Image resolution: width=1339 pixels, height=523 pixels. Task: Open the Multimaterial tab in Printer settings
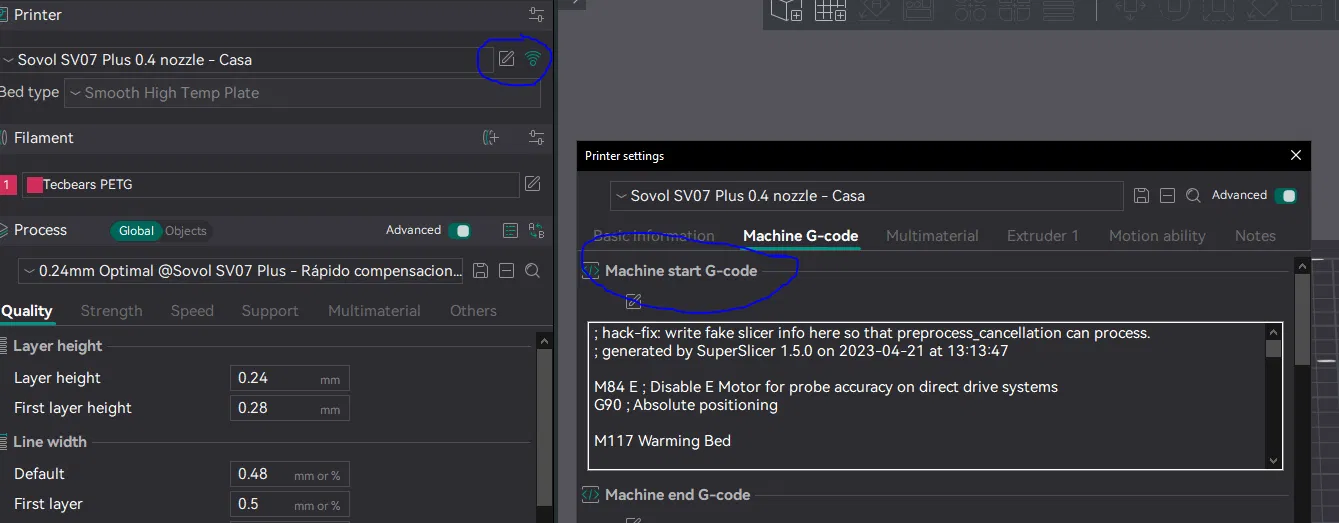(x=932, y=236)
